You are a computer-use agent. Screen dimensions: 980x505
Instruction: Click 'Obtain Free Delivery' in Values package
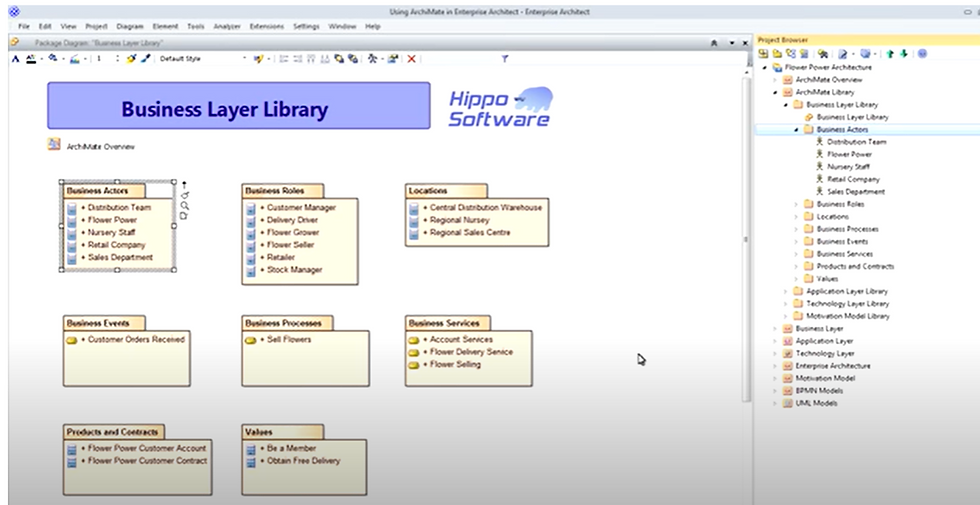tap(303, 461)
